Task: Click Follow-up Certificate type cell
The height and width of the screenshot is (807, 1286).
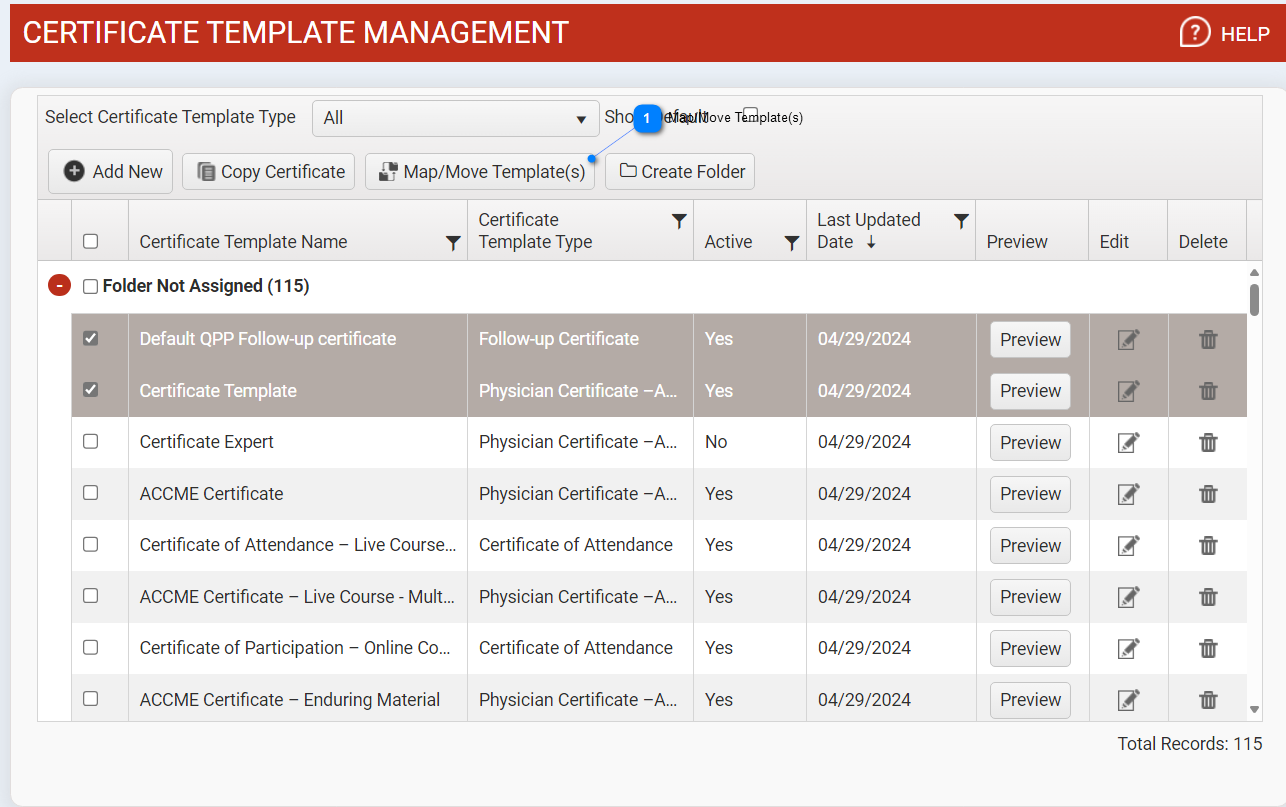Action: coord(559,339)
